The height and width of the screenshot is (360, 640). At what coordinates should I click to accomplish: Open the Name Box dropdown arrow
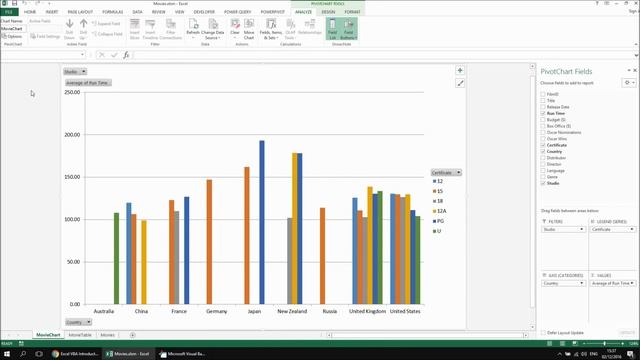pos(82,55)
